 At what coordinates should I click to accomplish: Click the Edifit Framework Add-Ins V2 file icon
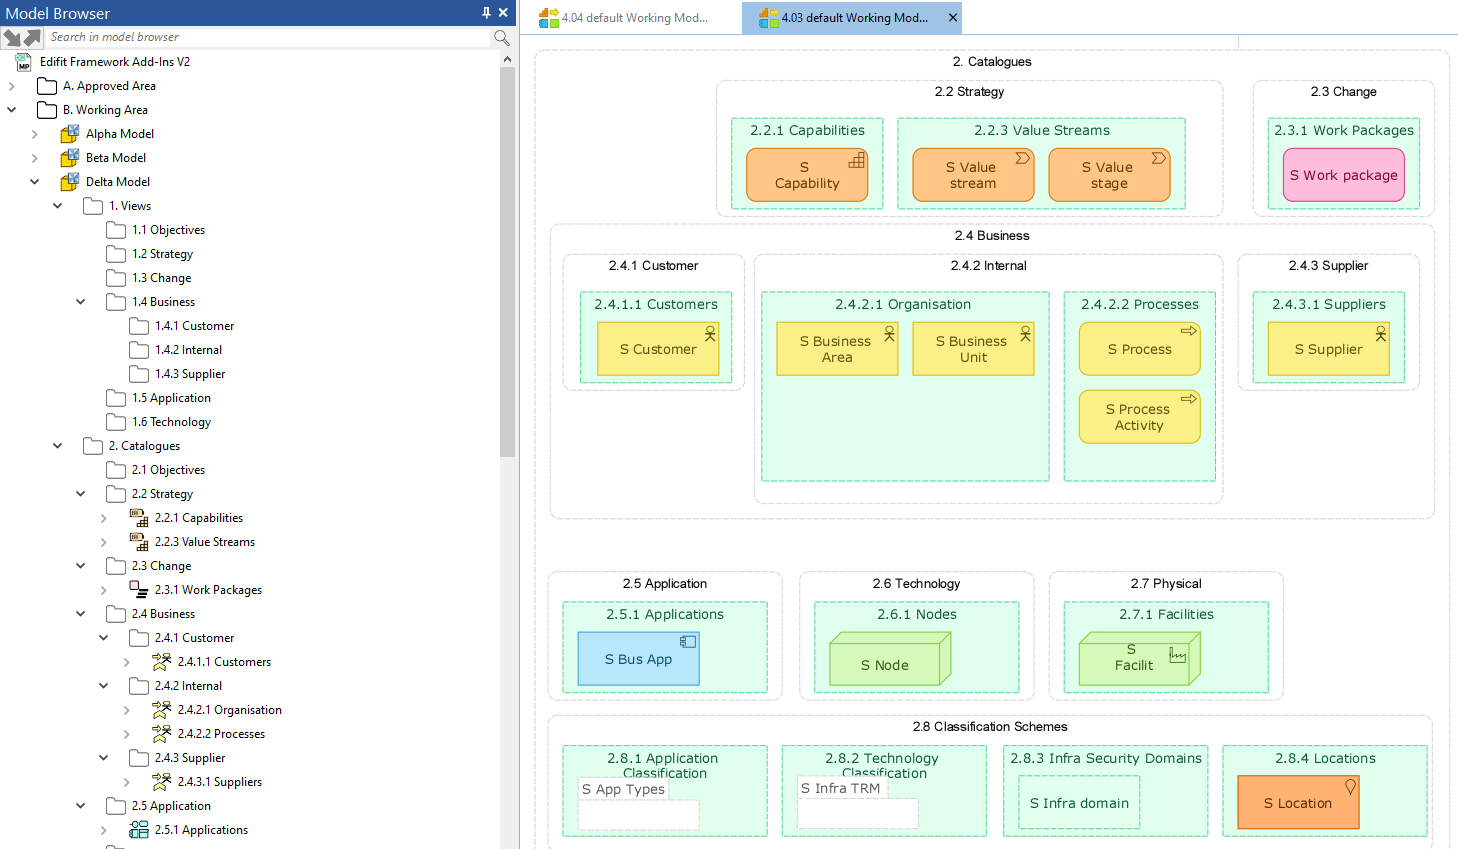point(24,62)
